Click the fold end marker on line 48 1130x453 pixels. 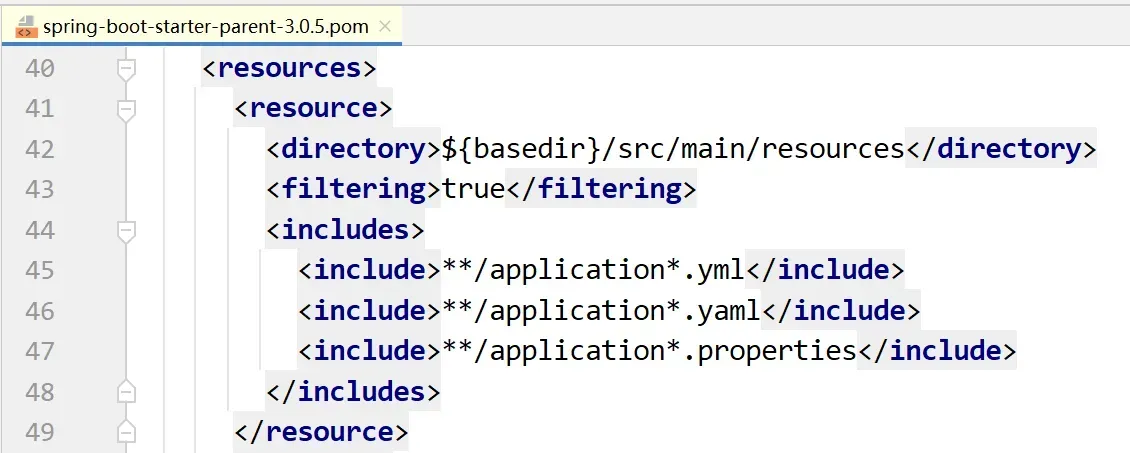[126, 392]
